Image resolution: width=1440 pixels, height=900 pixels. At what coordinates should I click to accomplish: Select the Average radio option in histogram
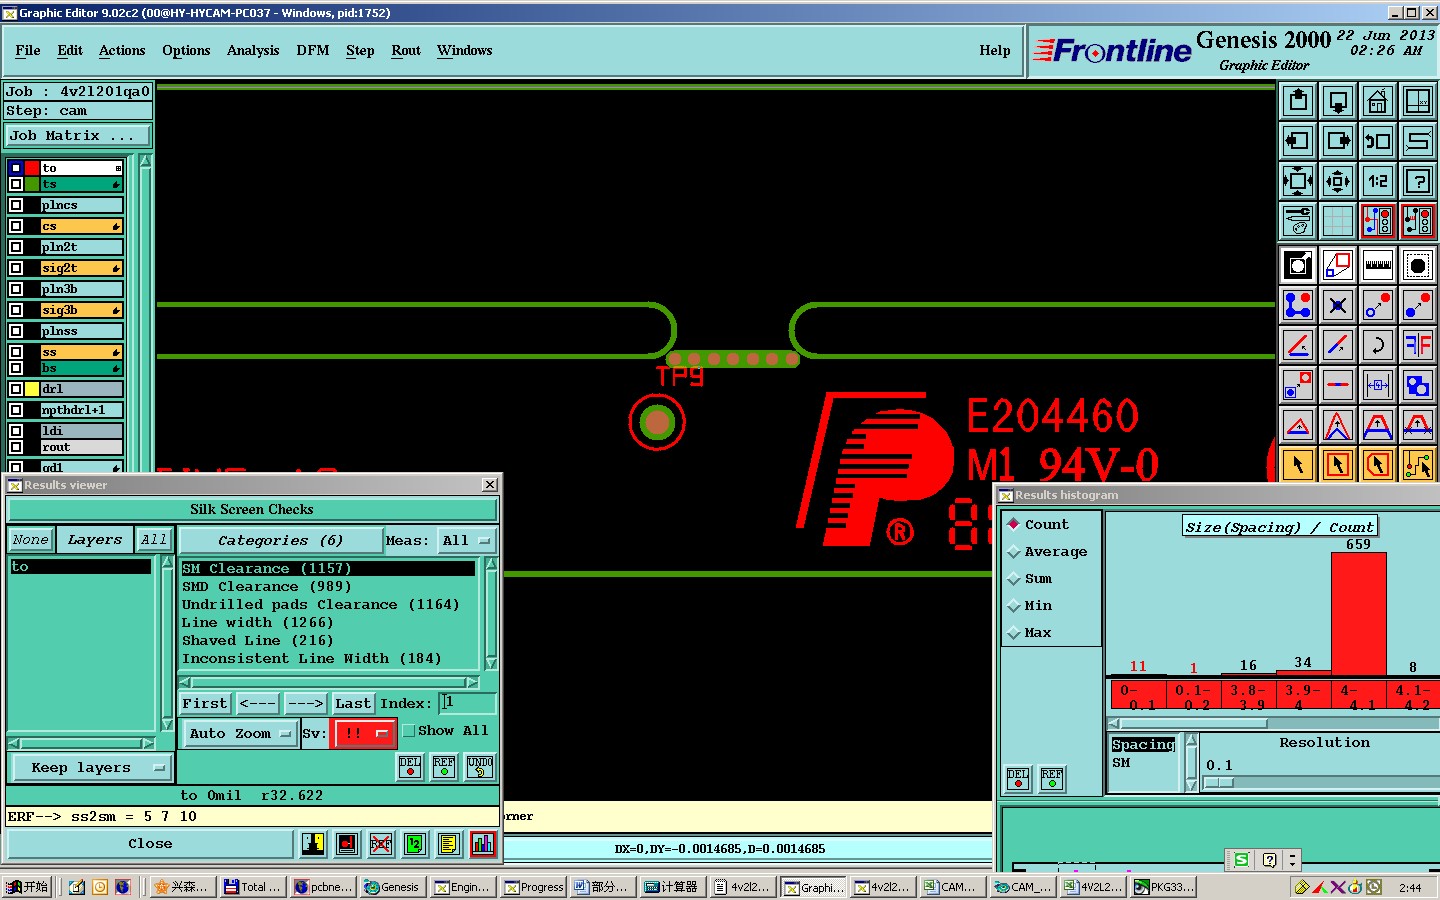tap(1014, 552)
